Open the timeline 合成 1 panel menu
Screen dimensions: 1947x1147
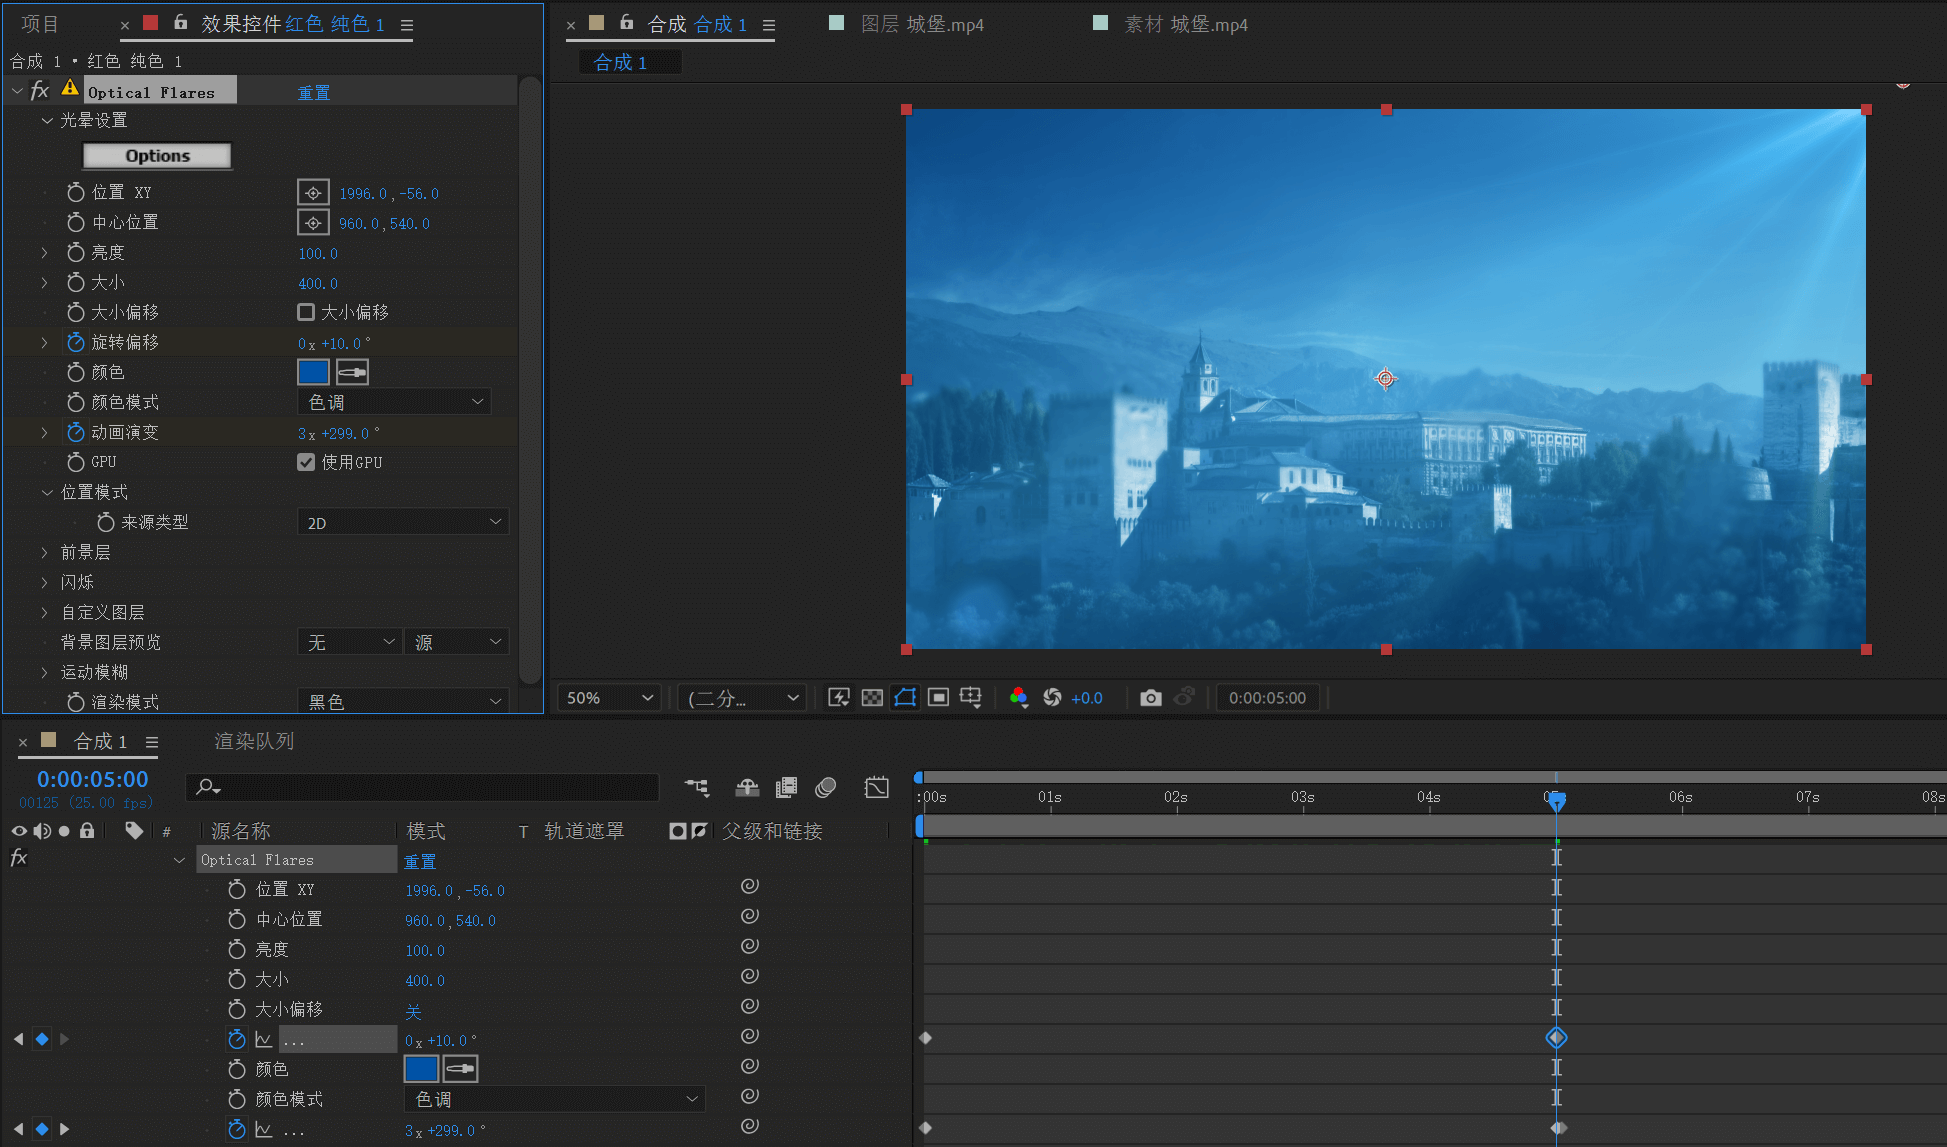point(152,742)
